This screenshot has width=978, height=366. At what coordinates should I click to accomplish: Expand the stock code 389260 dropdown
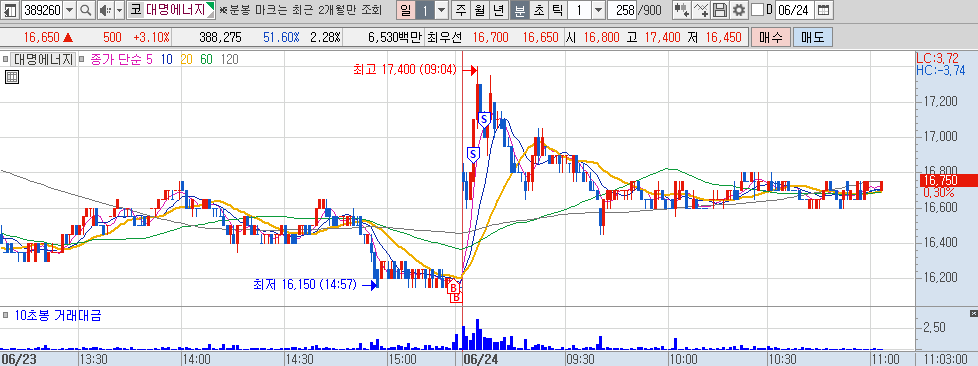pyautogui.click(x=69, y=9)
